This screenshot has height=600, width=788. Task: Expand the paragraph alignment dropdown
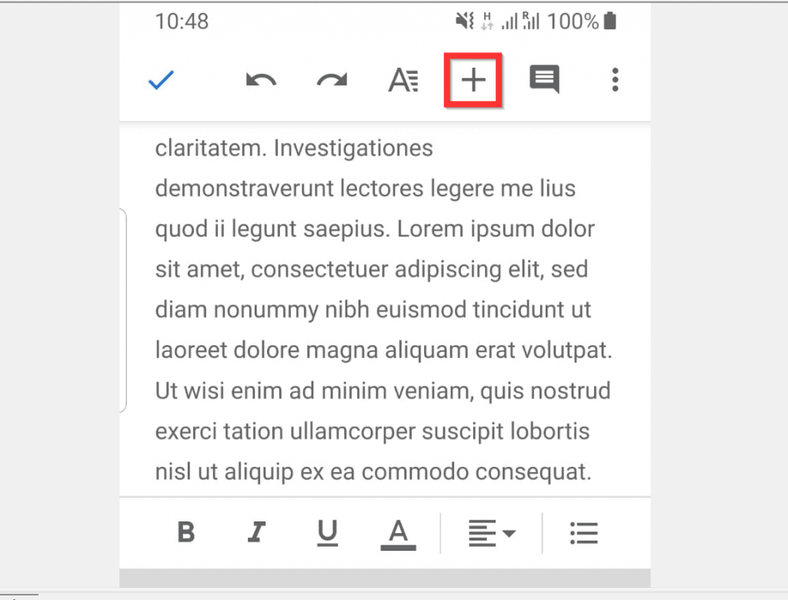point(492,533)
